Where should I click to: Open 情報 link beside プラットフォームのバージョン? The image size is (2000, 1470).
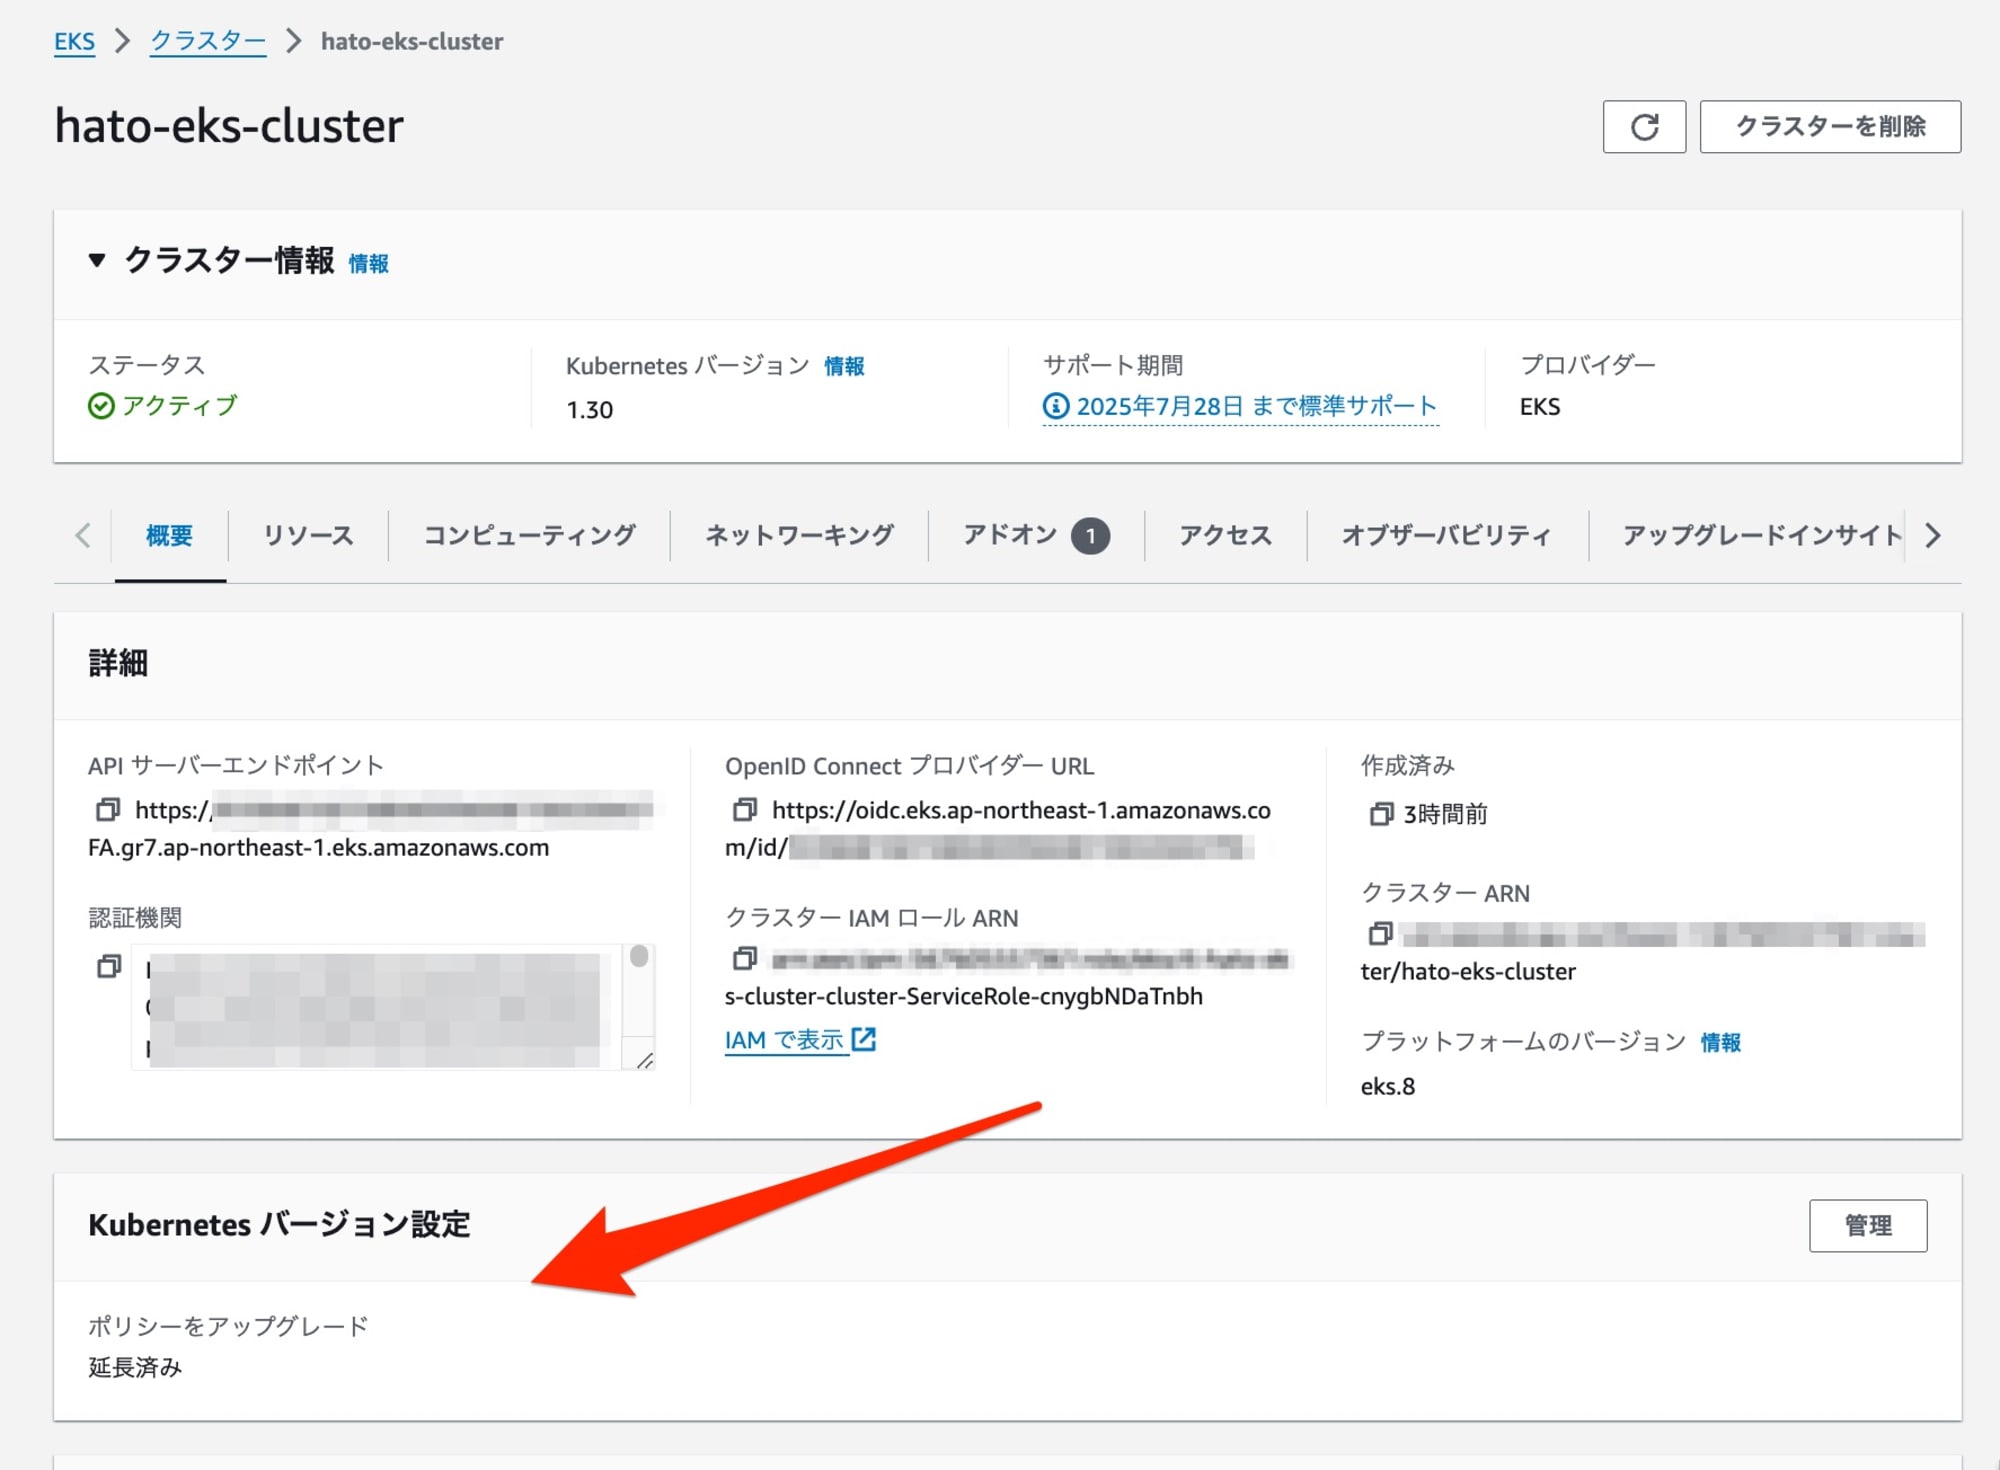coord(1721,1043)
